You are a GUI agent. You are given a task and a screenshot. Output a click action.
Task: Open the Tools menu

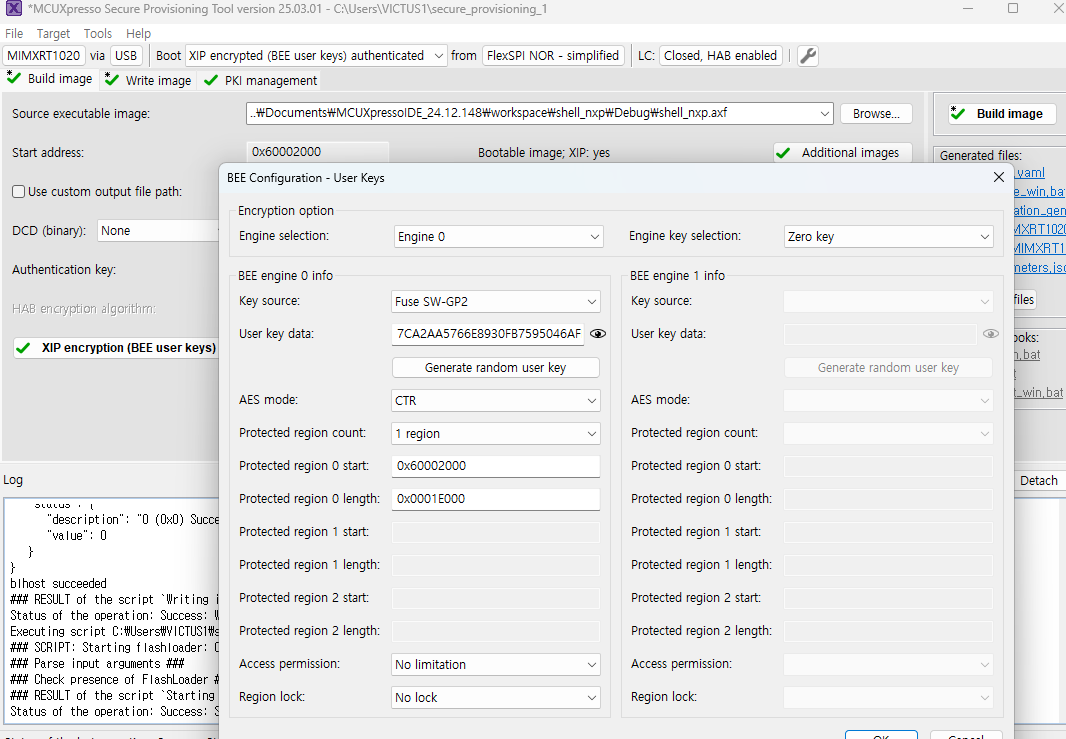coord(98,33)
